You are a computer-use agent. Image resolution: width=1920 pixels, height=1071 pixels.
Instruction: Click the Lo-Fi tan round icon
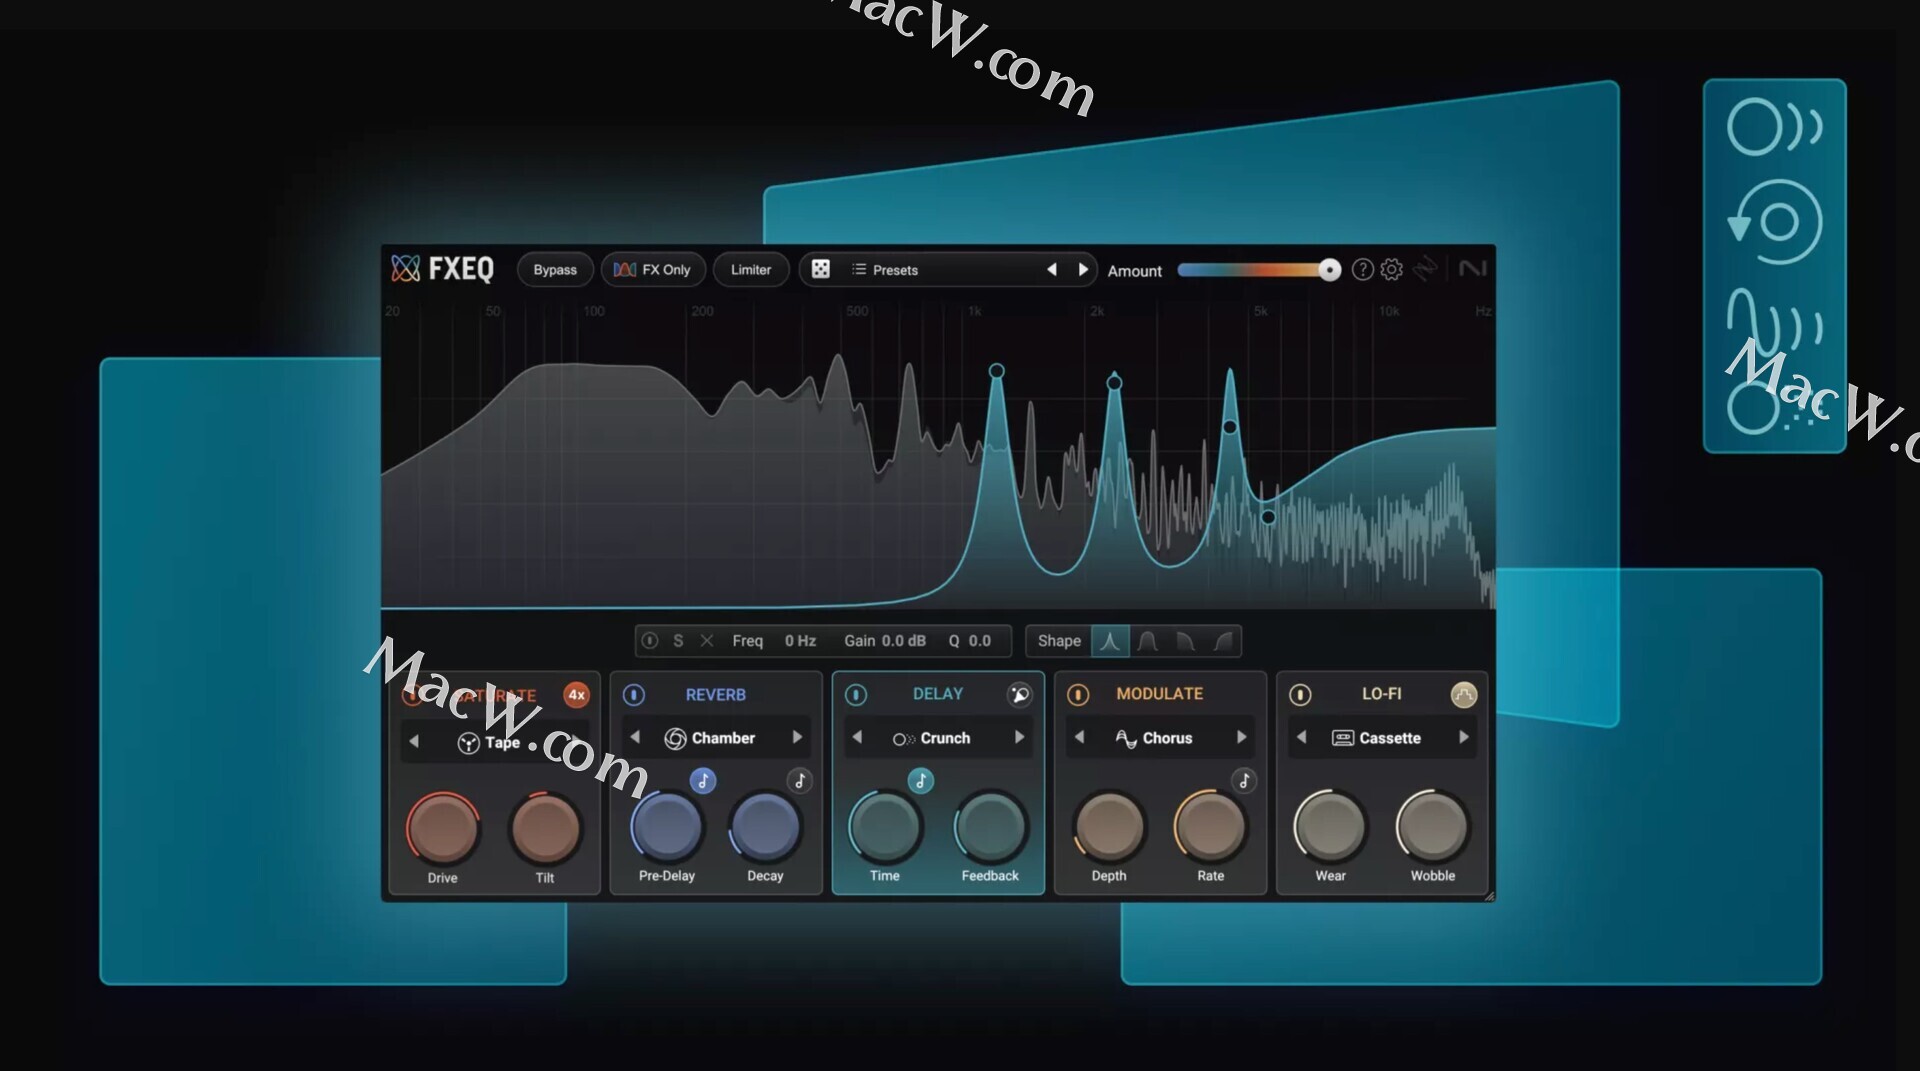click(x=1463, y=694)
